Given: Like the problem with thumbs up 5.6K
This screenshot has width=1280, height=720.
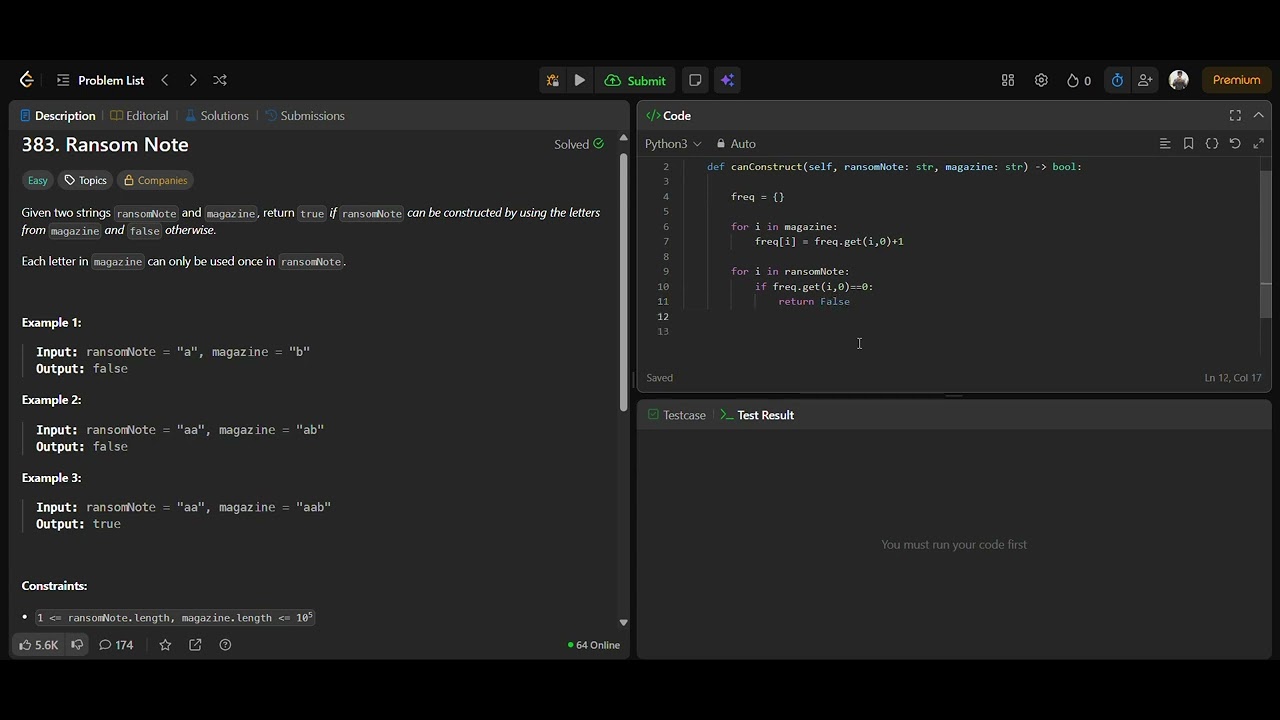Looking at the screenshot, I should tap(39, 645).
